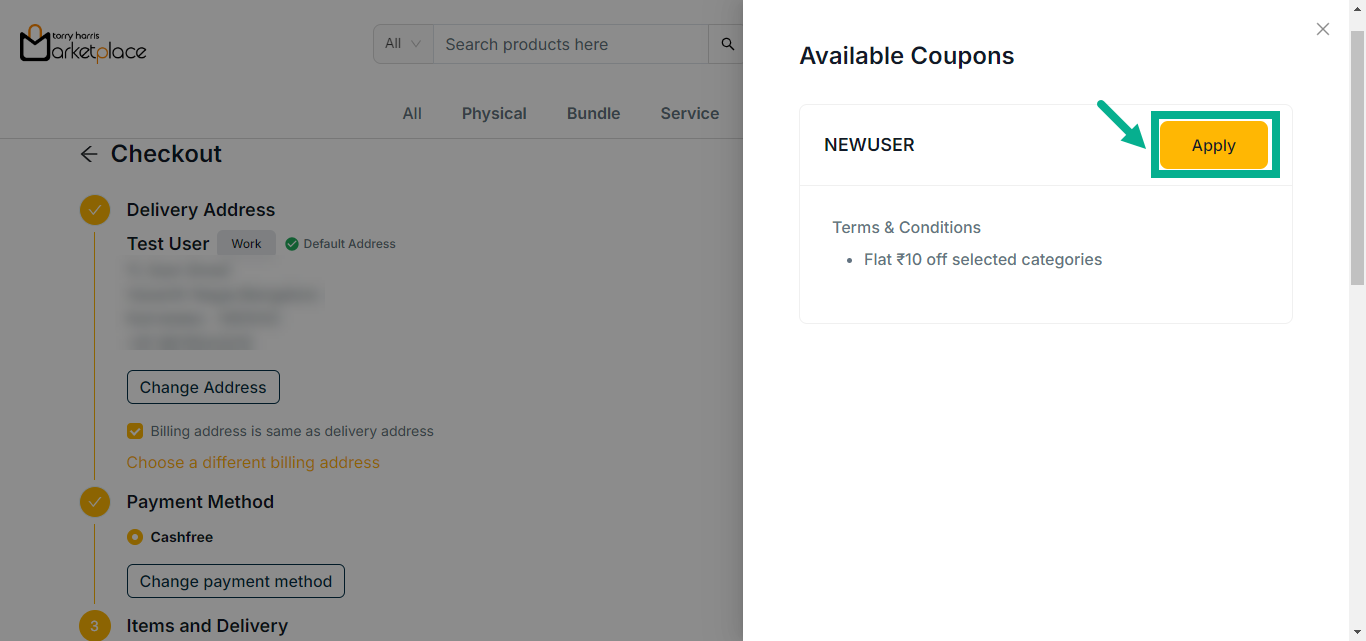Screen dimensions: 1366x641
Task: Click the green Default Address check icon
Action: [x=292, y=244]
